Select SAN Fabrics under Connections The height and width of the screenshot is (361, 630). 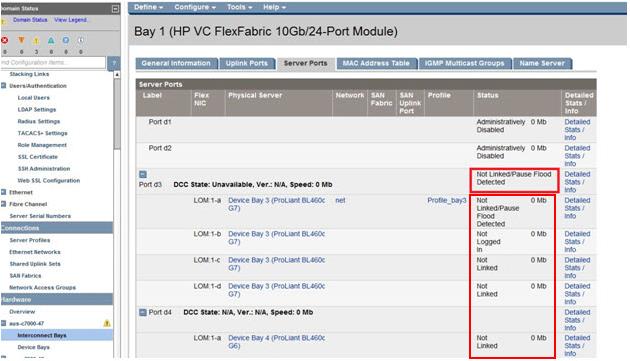coord(25,276)
